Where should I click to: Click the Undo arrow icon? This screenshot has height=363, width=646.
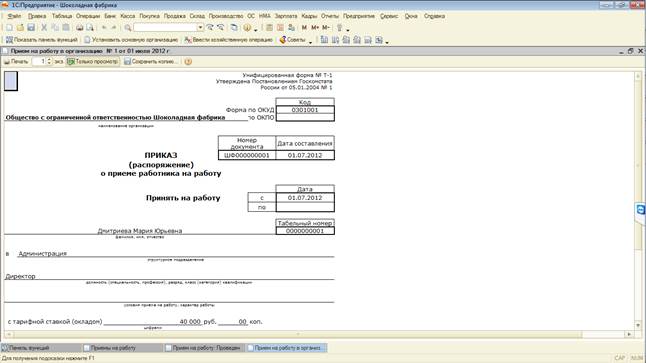(104, 28)
